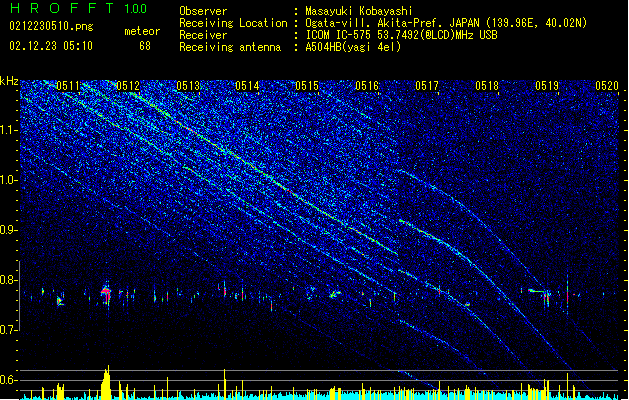
Task: Click the 0.6 kHz axis label
Action: [x=9, y=380]
